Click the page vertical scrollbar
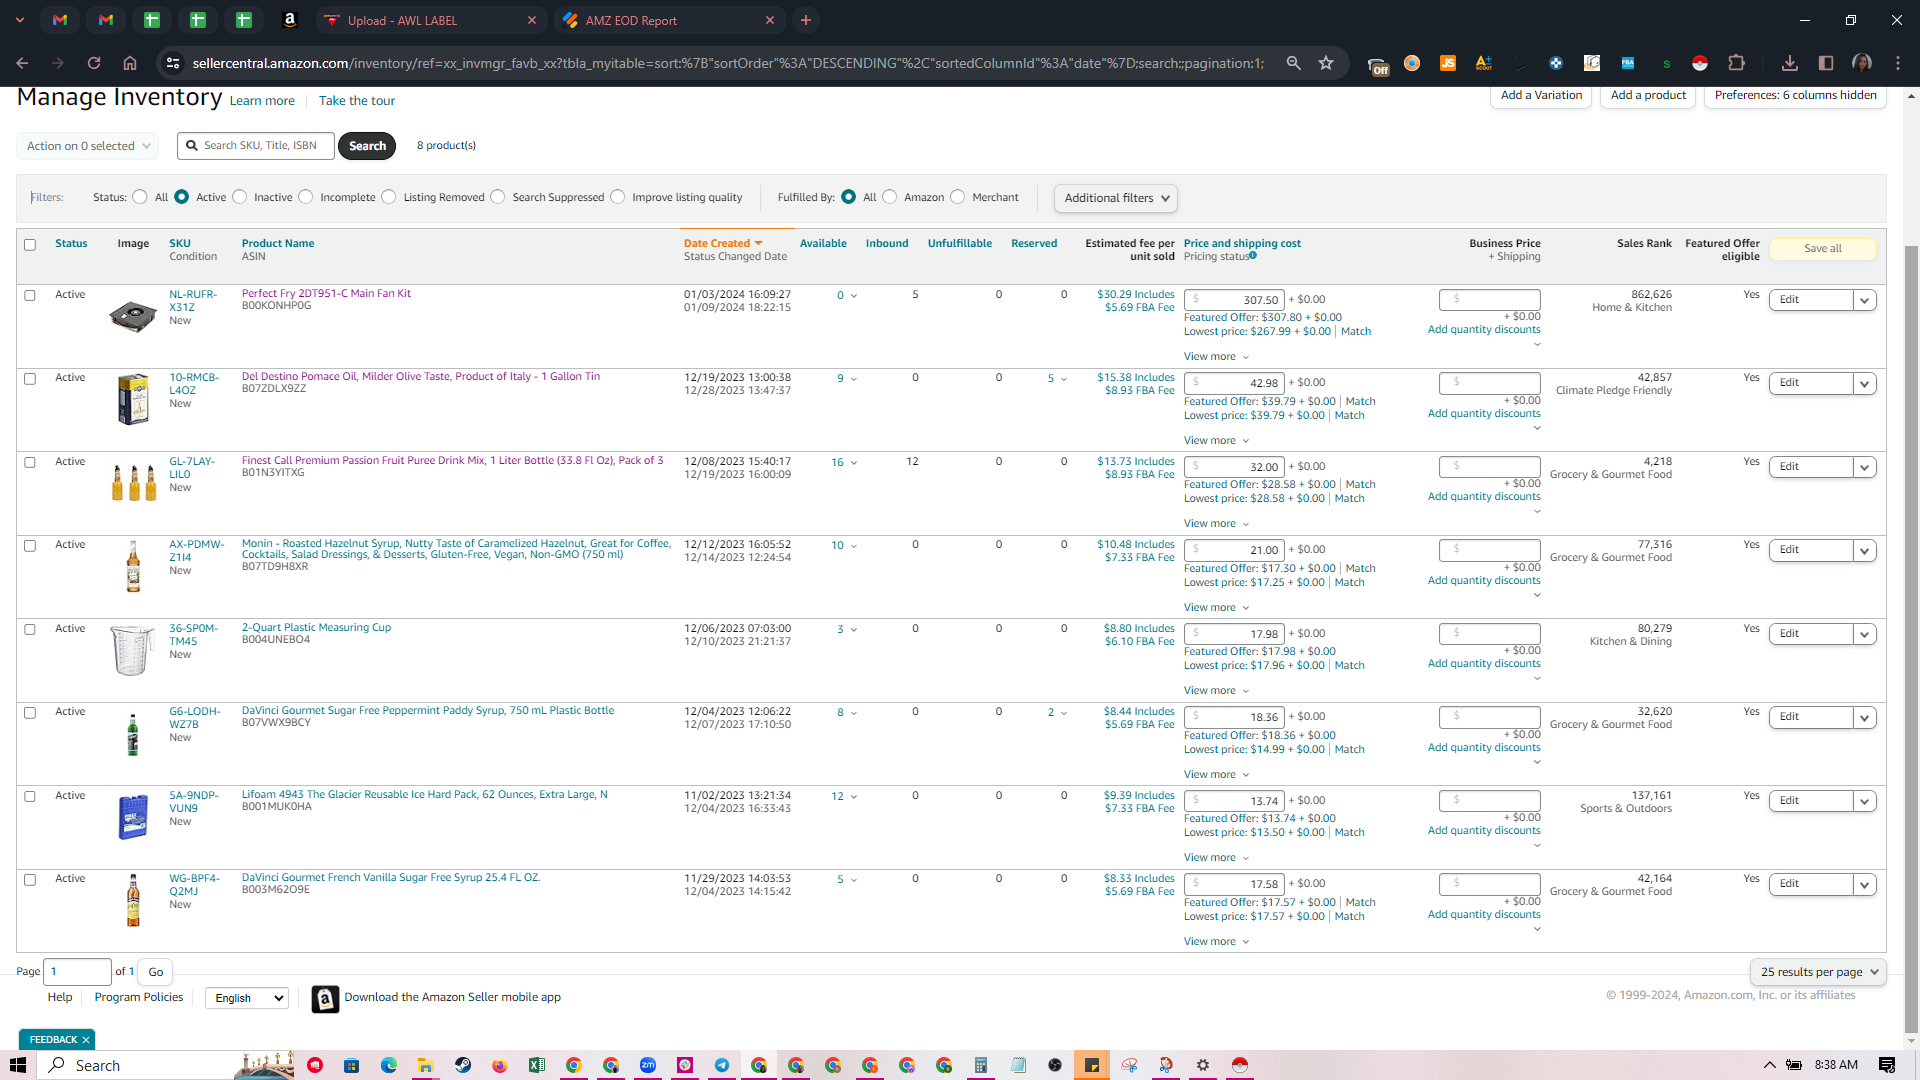The image size is (1920, 1080). coord(1911,640)
